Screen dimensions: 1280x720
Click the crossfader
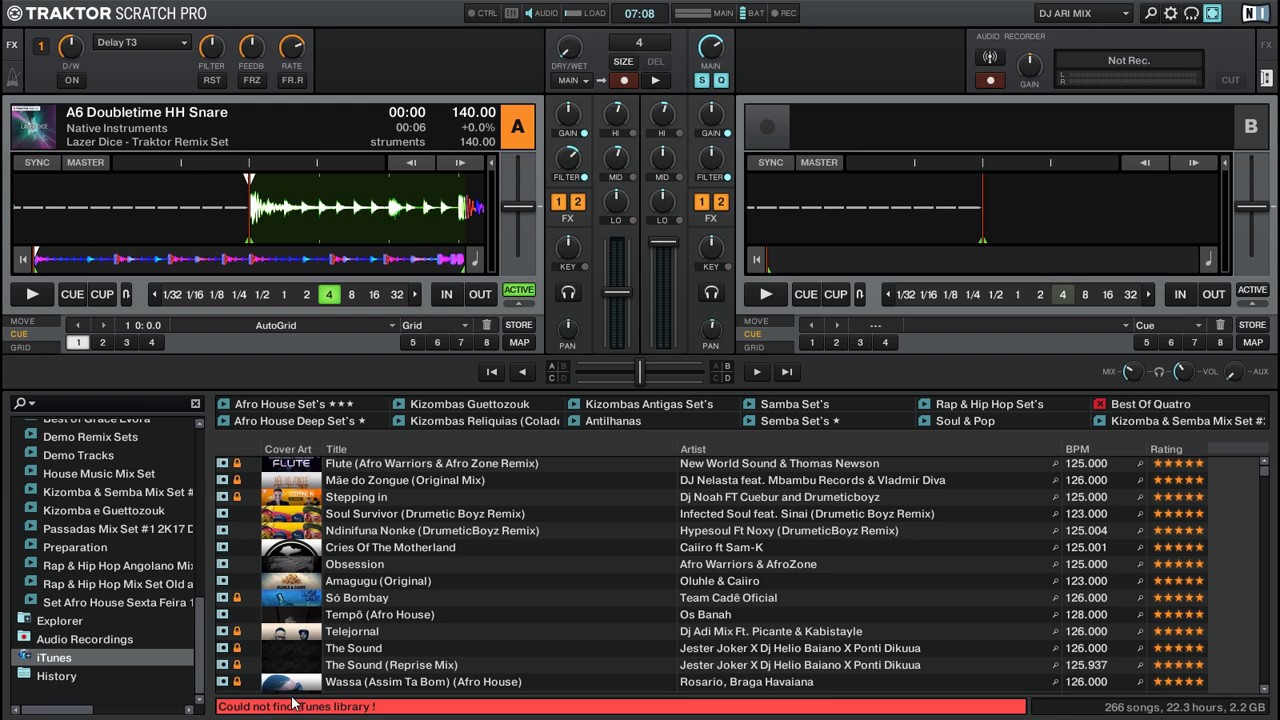point(640,372)
